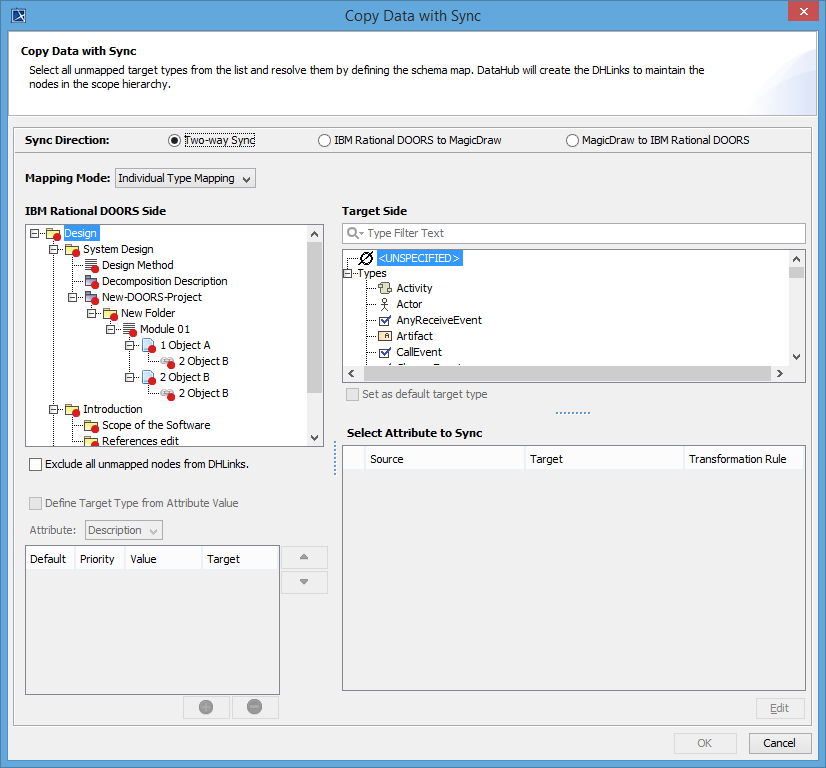Enable Exclude all unmapped nodes from DHLinks
The image size is (826, 768).
(36, 464)
